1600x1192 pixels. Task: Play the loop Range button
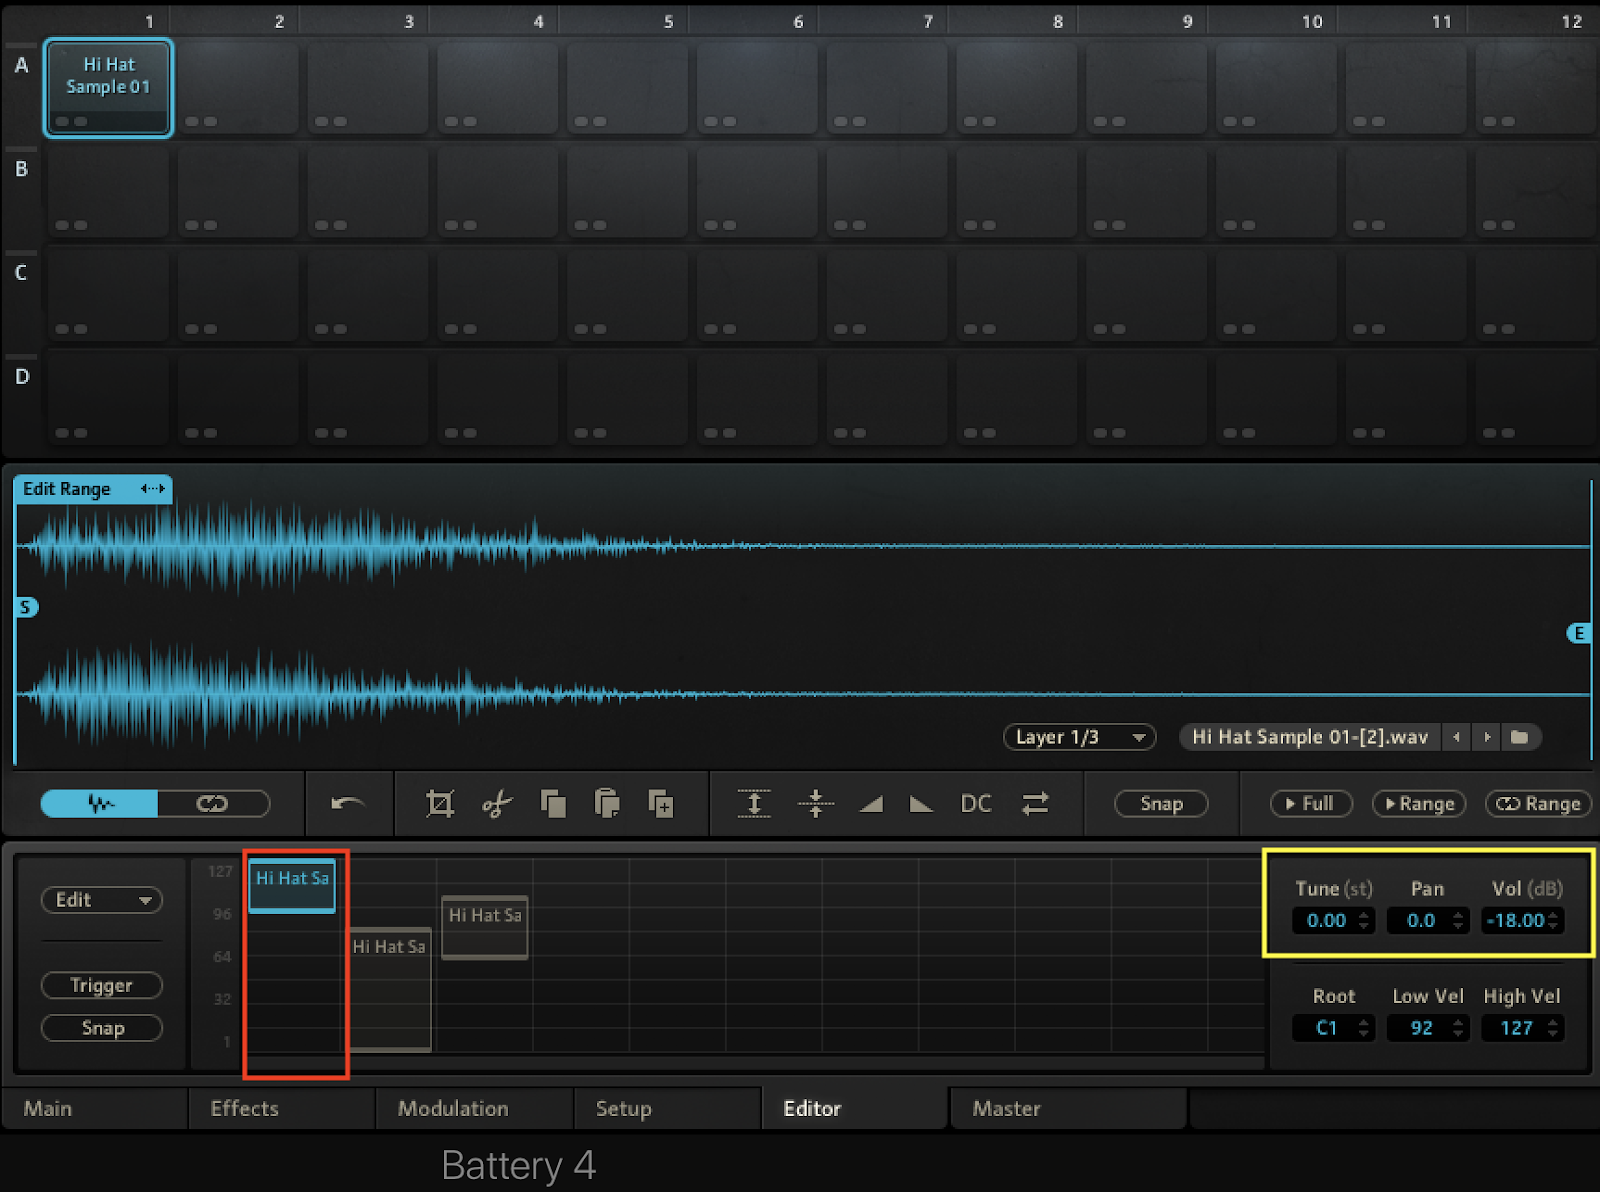[1538, 804]
